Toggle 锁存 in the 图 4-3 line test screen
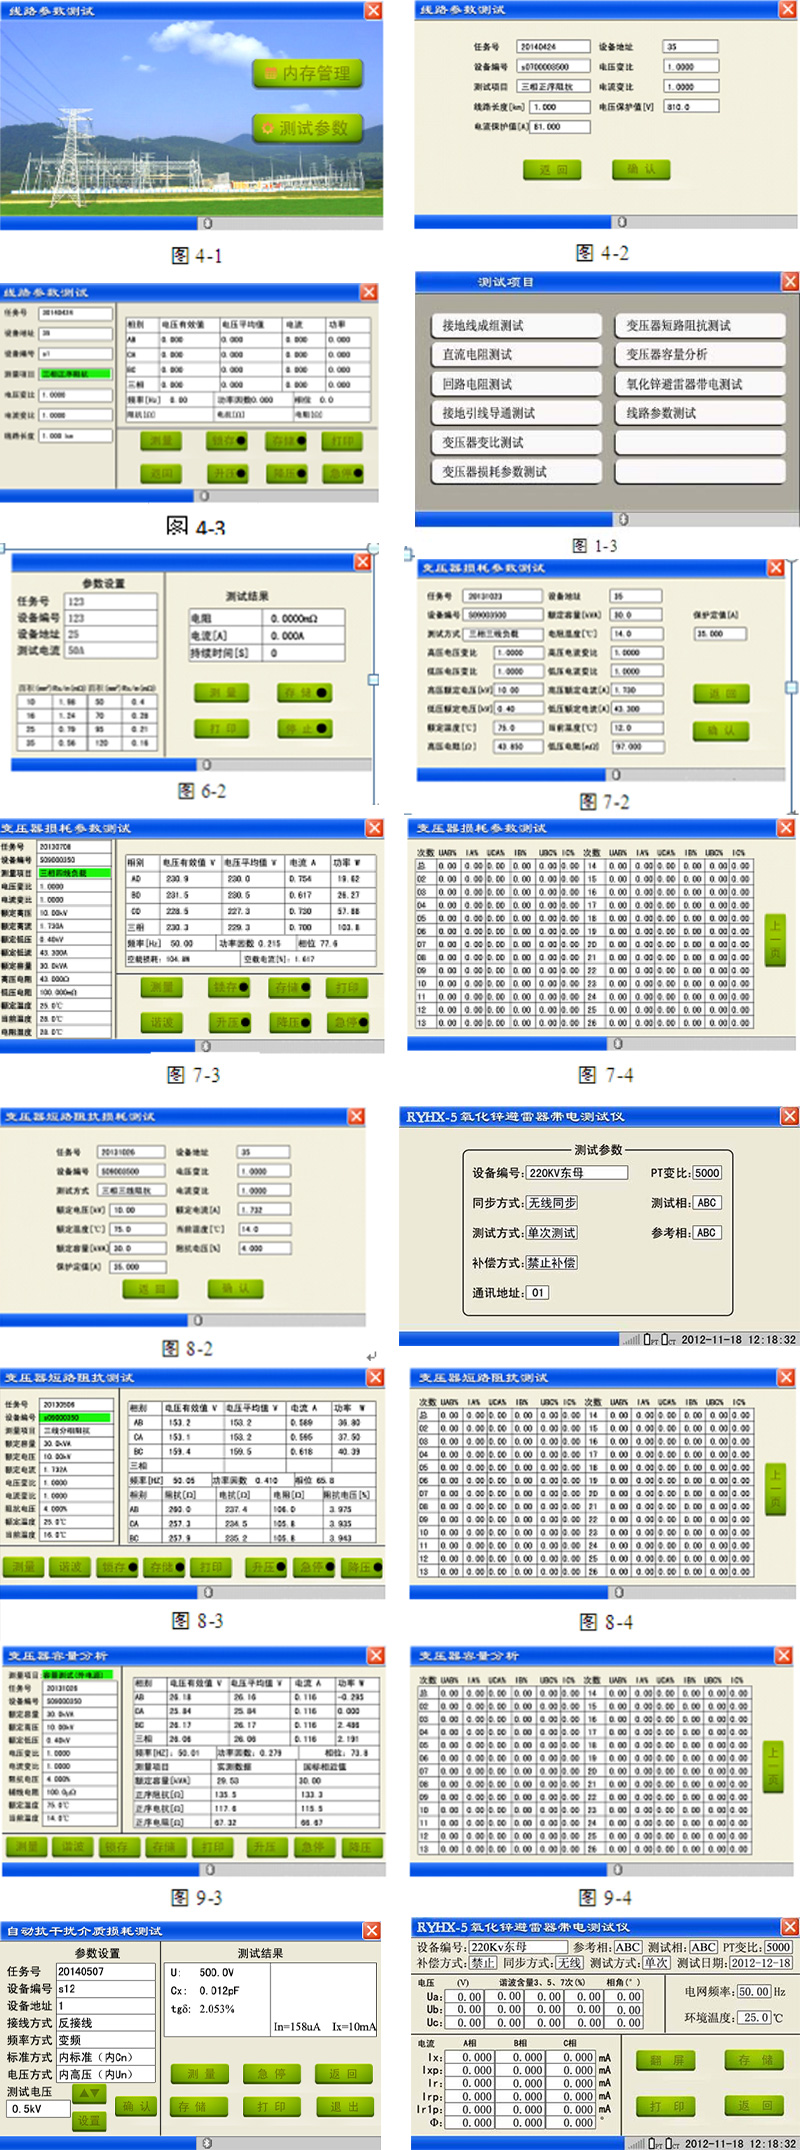This screenshot has width=800, height=2150. 227,441
